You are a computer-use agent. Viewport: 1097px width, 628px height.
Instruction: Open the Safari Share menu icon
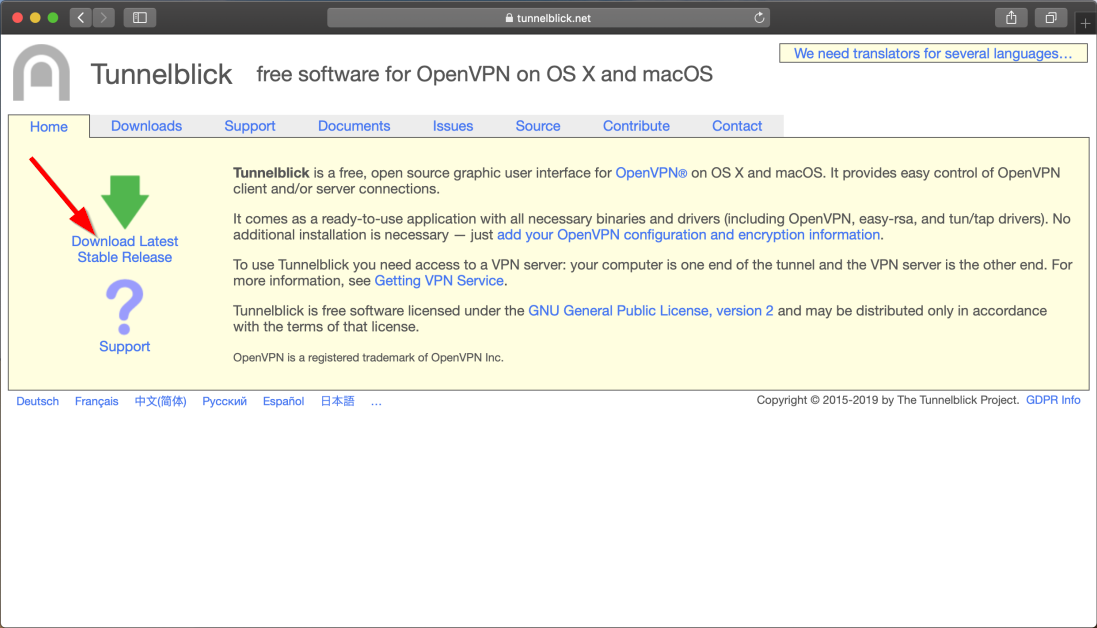(x=1011, y=17)
